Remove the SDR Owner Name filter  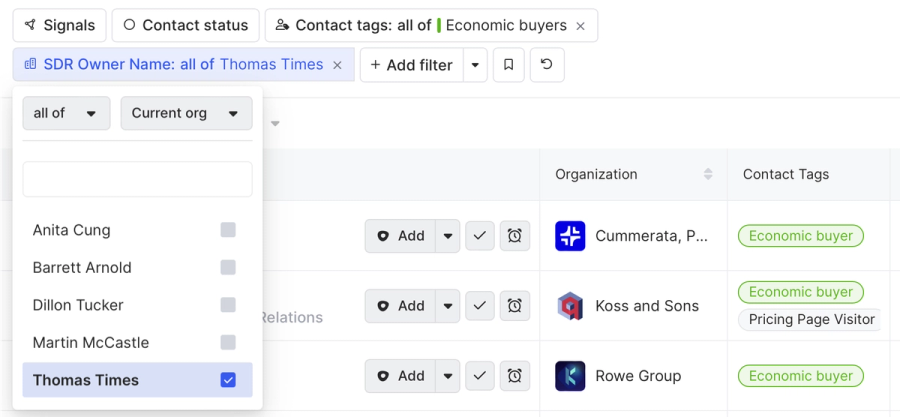tap(337, 65)
